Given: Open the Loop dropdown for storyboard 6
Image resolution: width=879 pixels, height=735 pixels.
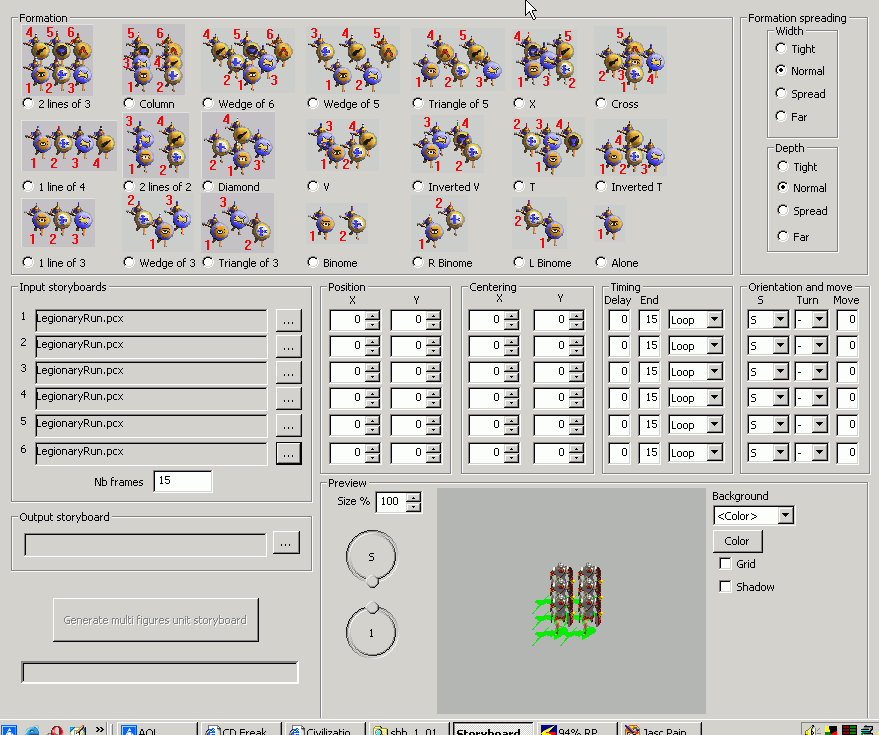Looking at the screenshot, I should tap(714, 452).
